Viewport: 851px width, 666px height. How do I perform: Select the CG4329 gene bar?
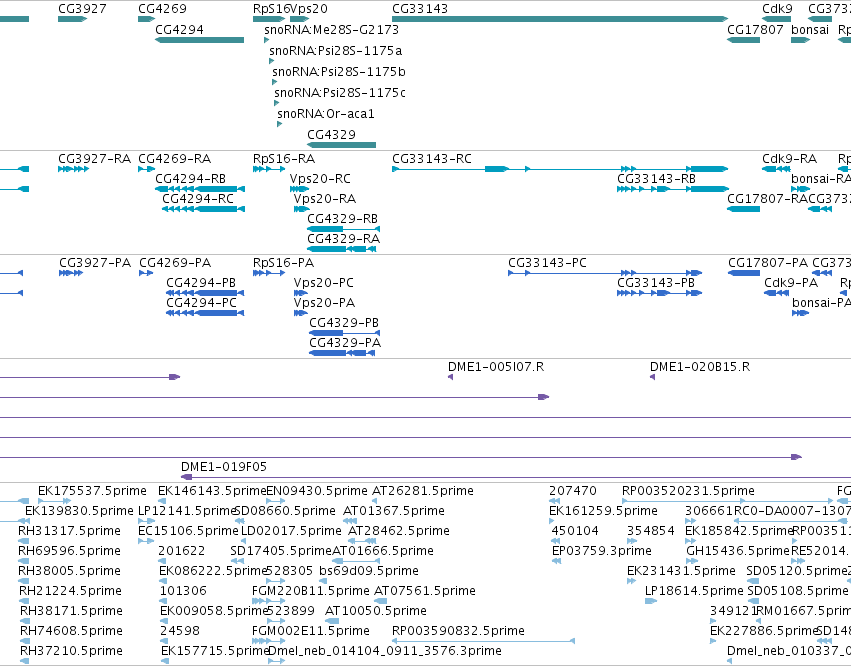click(341, 145)
